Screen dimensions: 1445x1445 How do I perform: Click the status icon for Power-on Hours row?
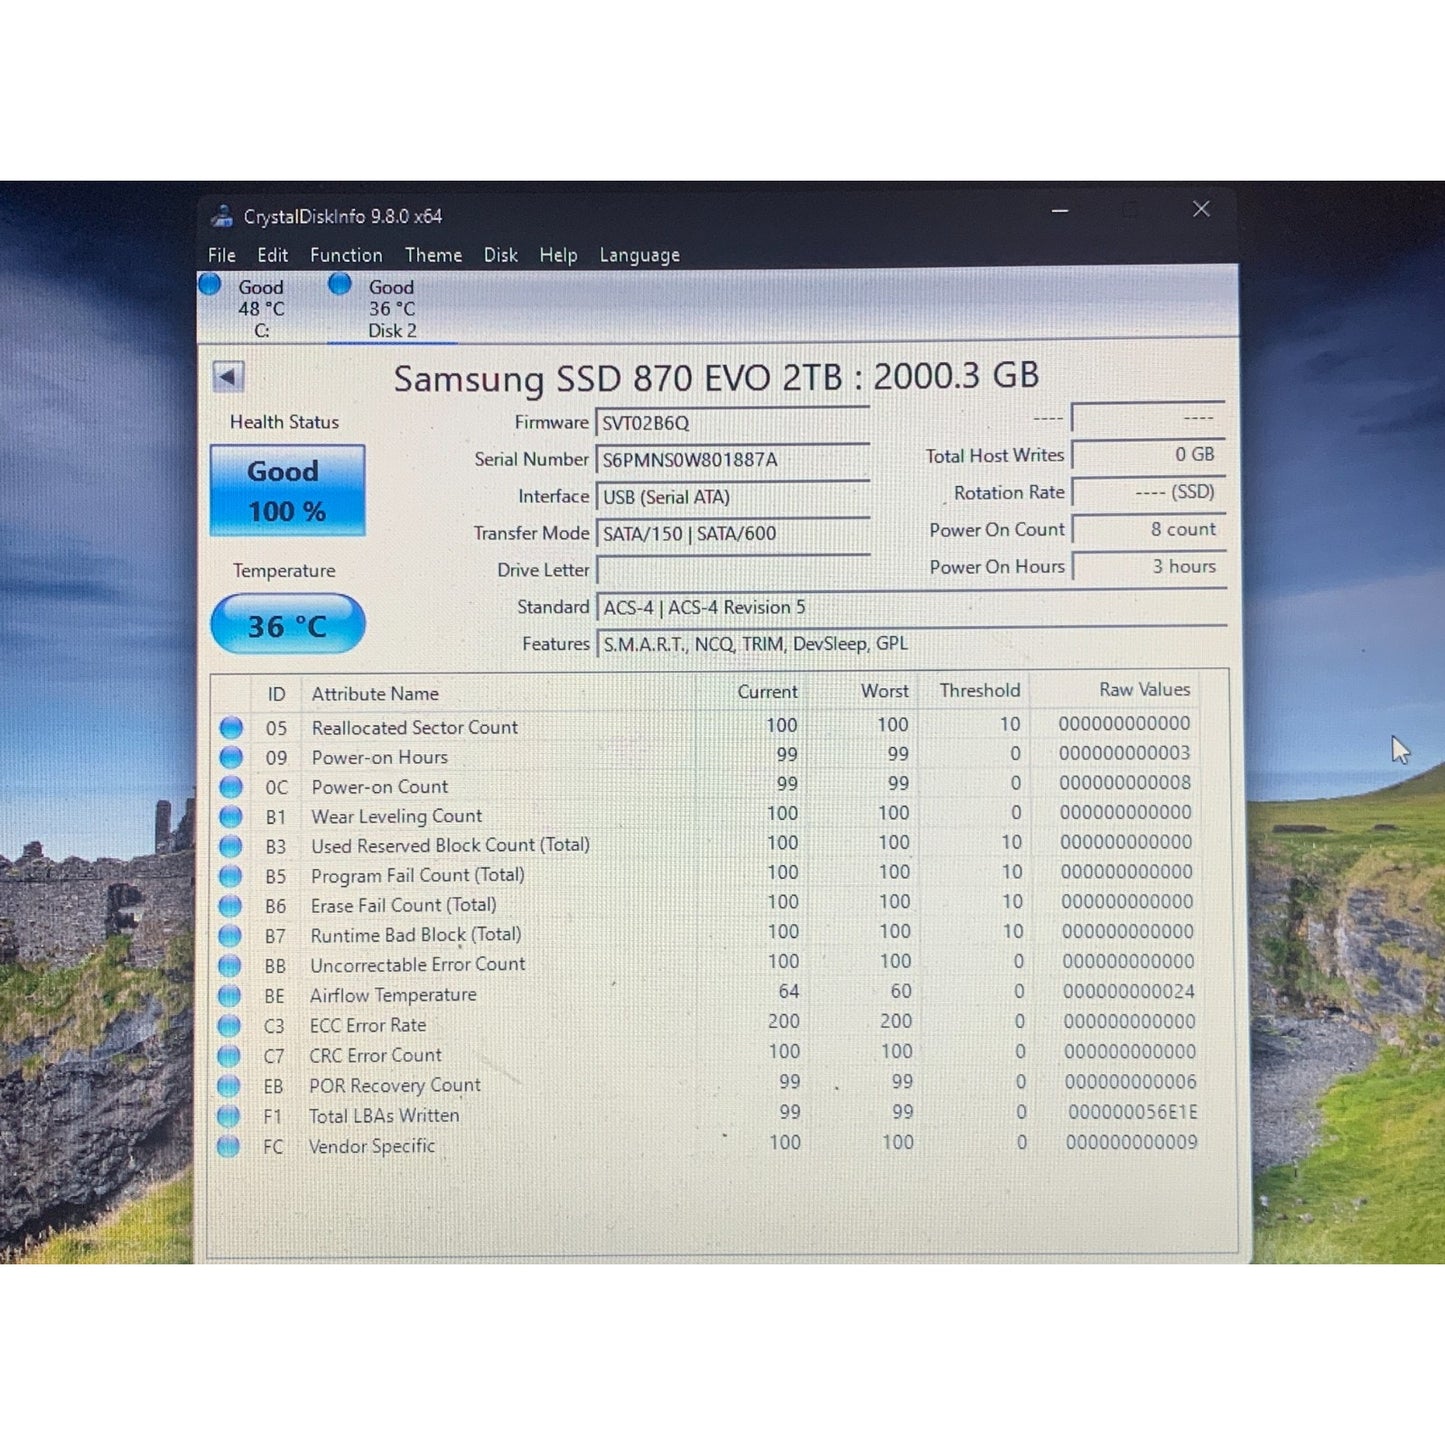point(231,757)
